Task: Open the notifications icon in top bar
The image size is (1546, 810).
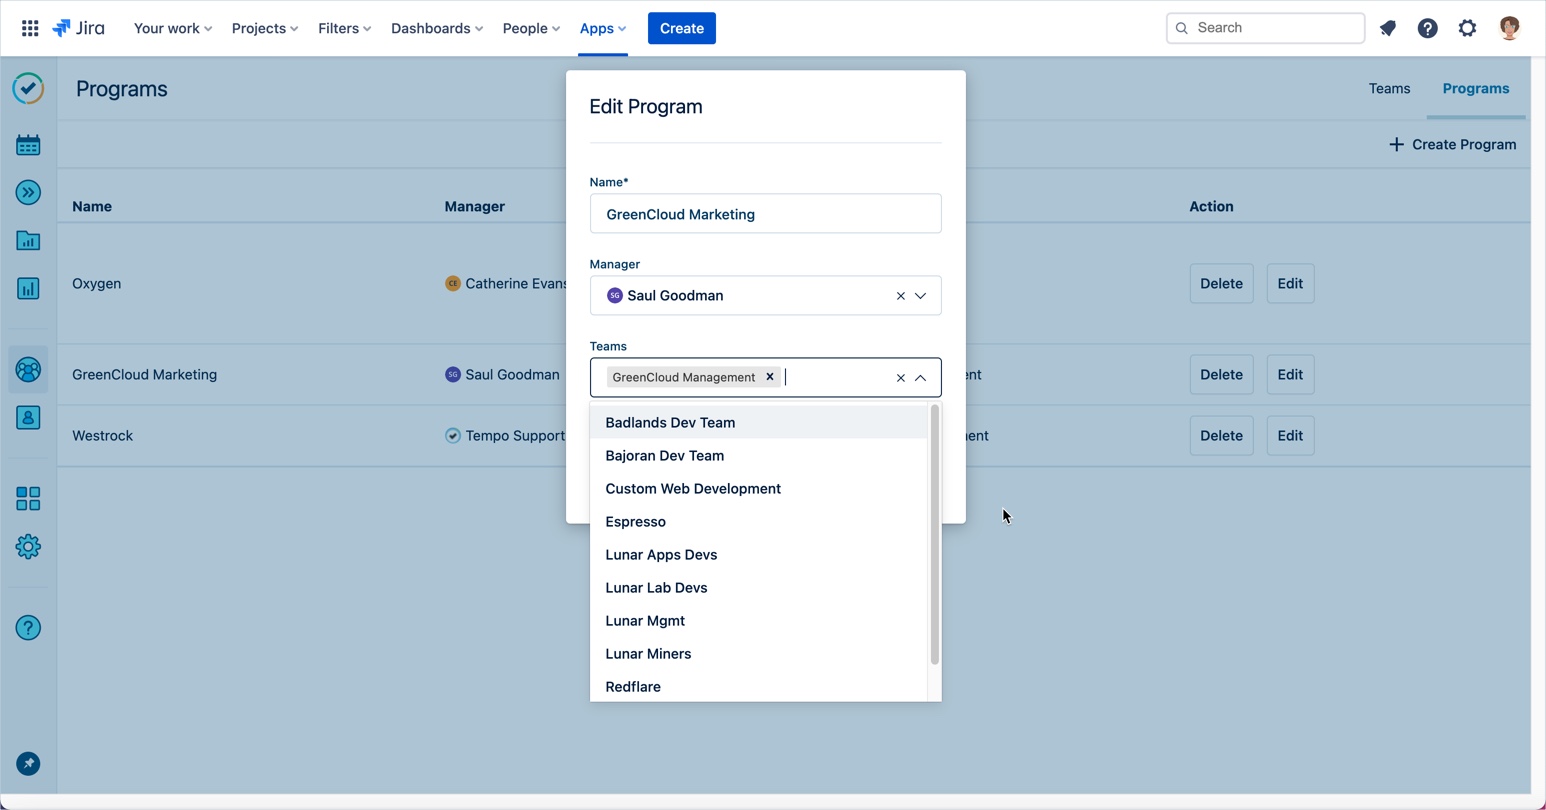Action: pyautogui.click(x=1388, y=28)
